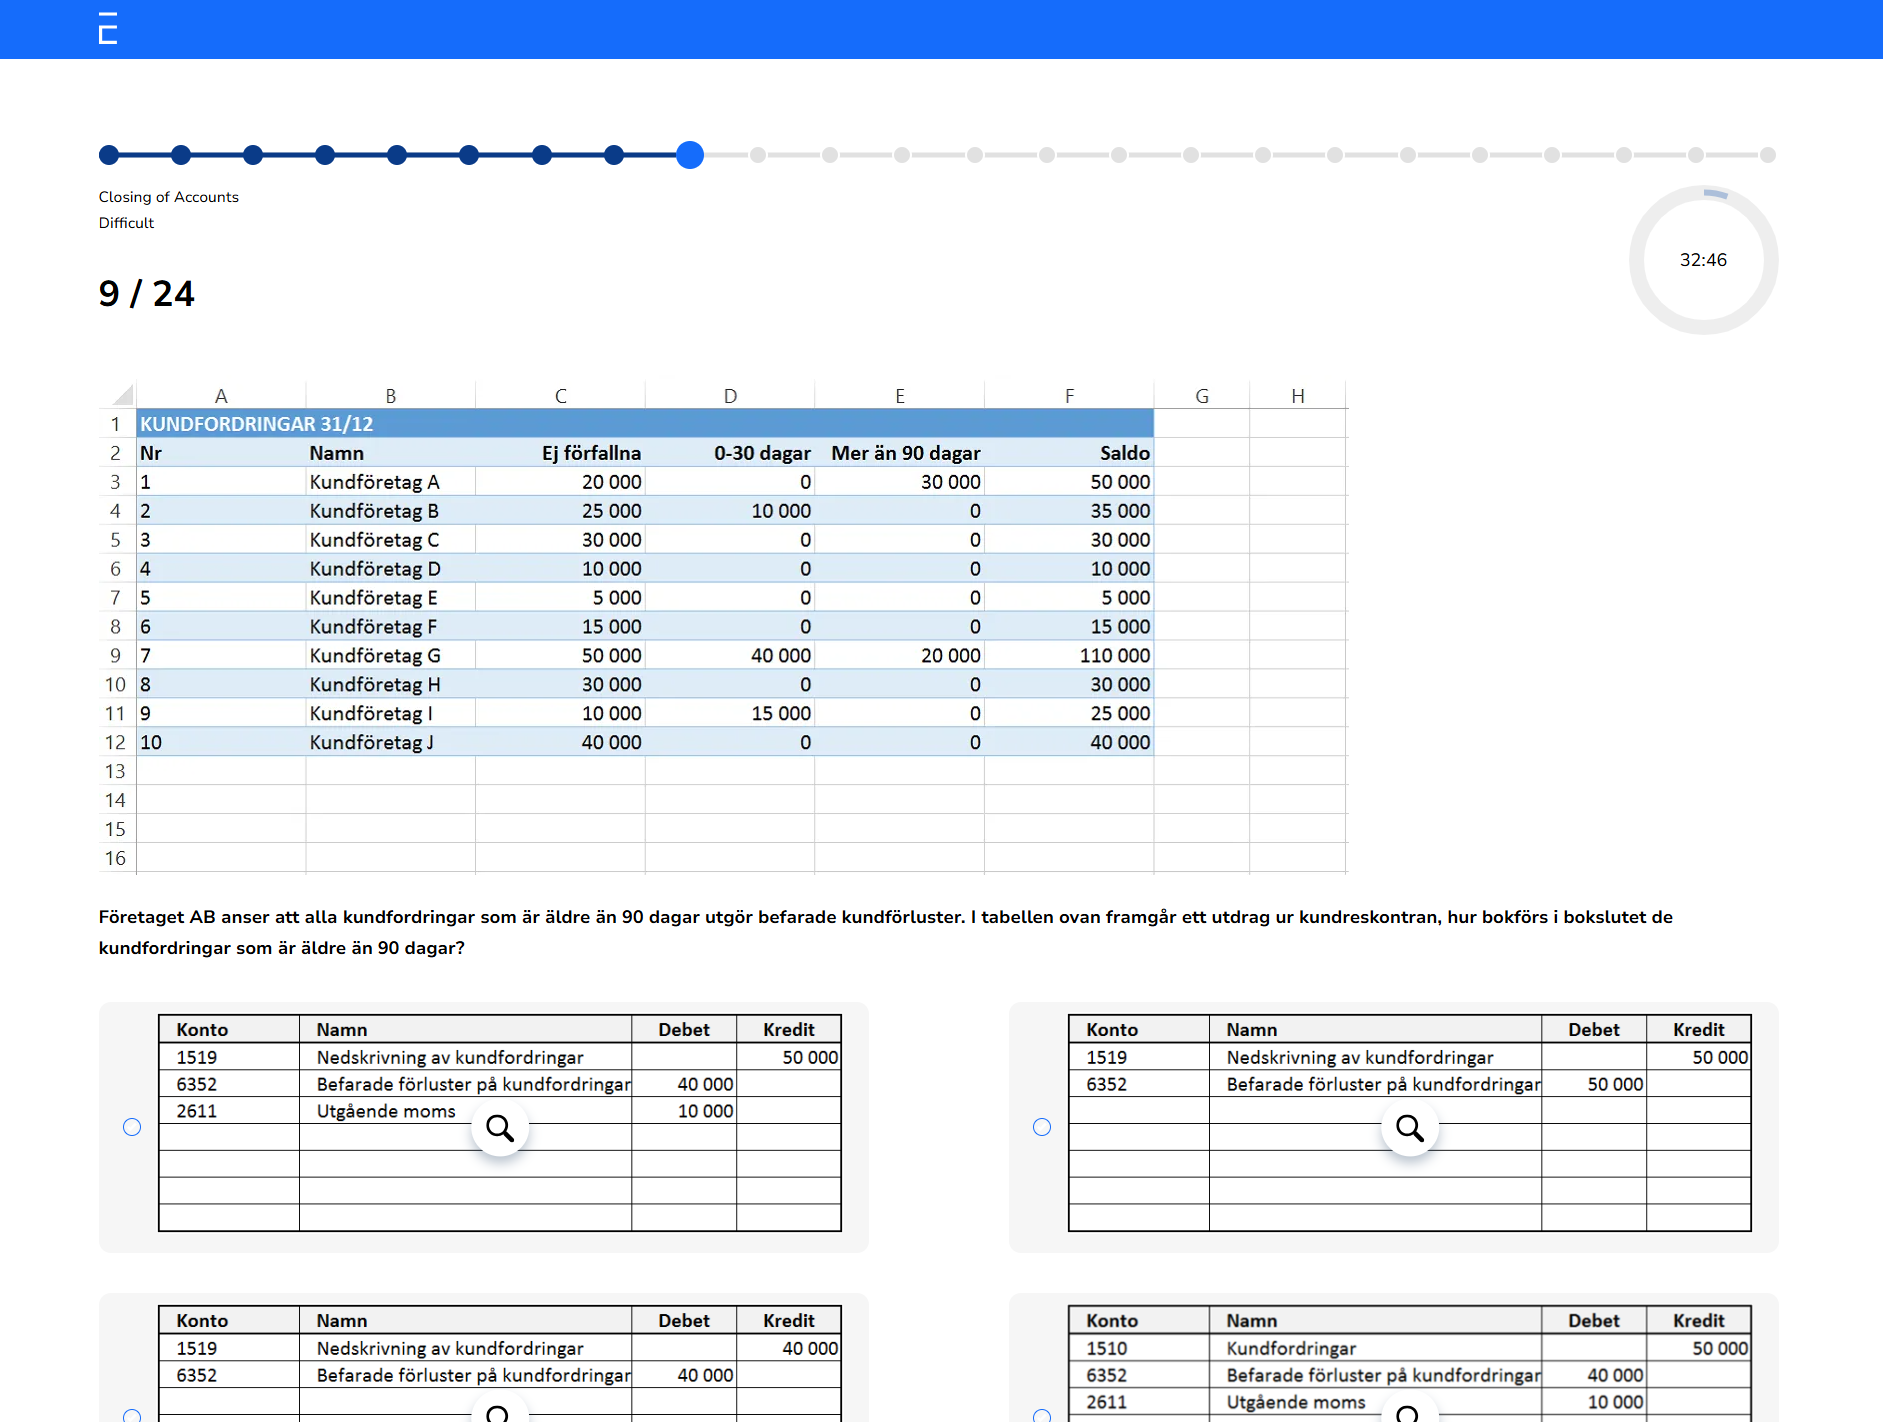Screen dimensions: 1883x1422
Task: Select the first answer with Utgående moms 10 000
Action: (132, 1127)
